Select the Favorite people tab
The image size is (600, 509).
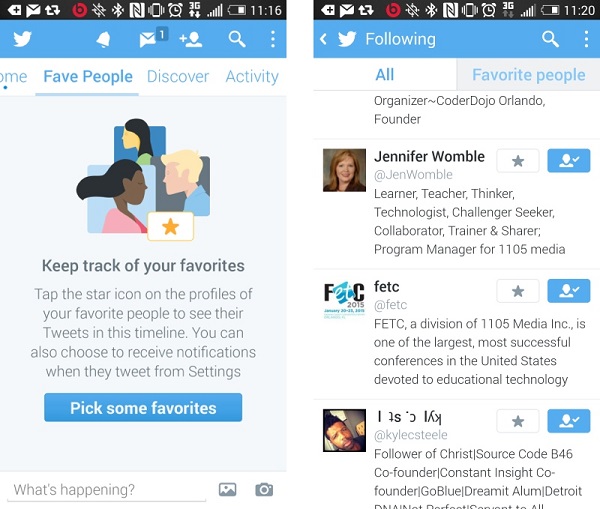coord(528,75)
